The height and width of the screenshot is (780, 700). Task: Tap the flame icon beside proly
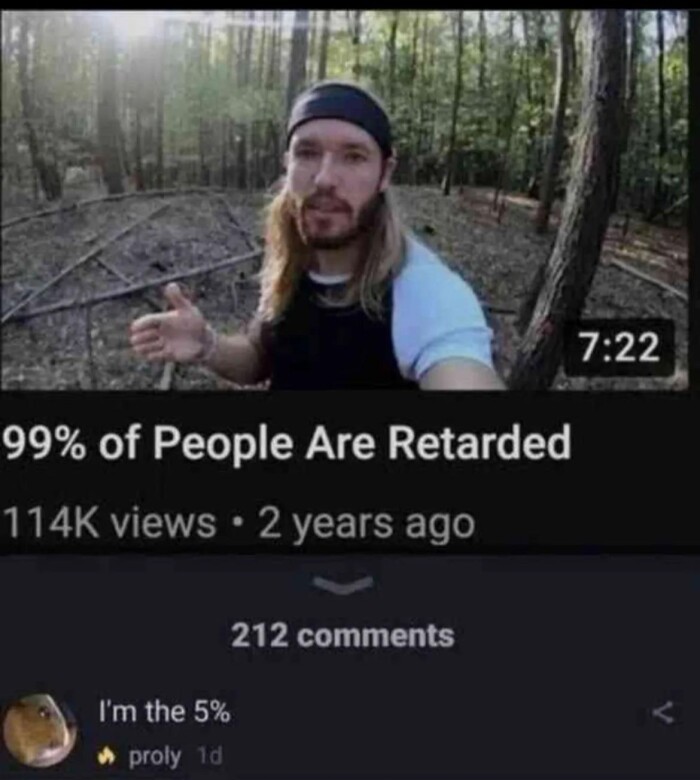coord(104,757)
